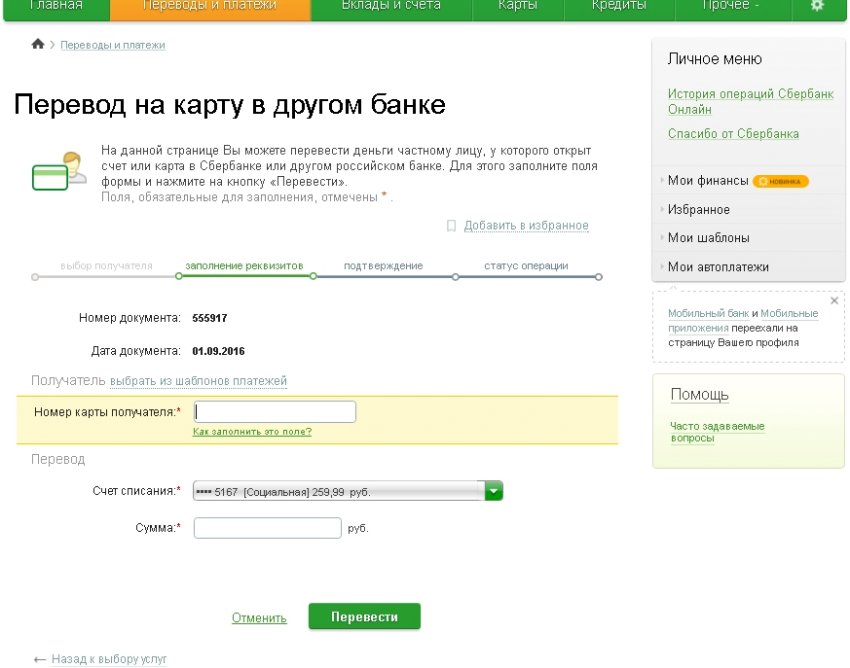
Task: Click the Сумма amount input field
Action: click(x=267, y=528)
